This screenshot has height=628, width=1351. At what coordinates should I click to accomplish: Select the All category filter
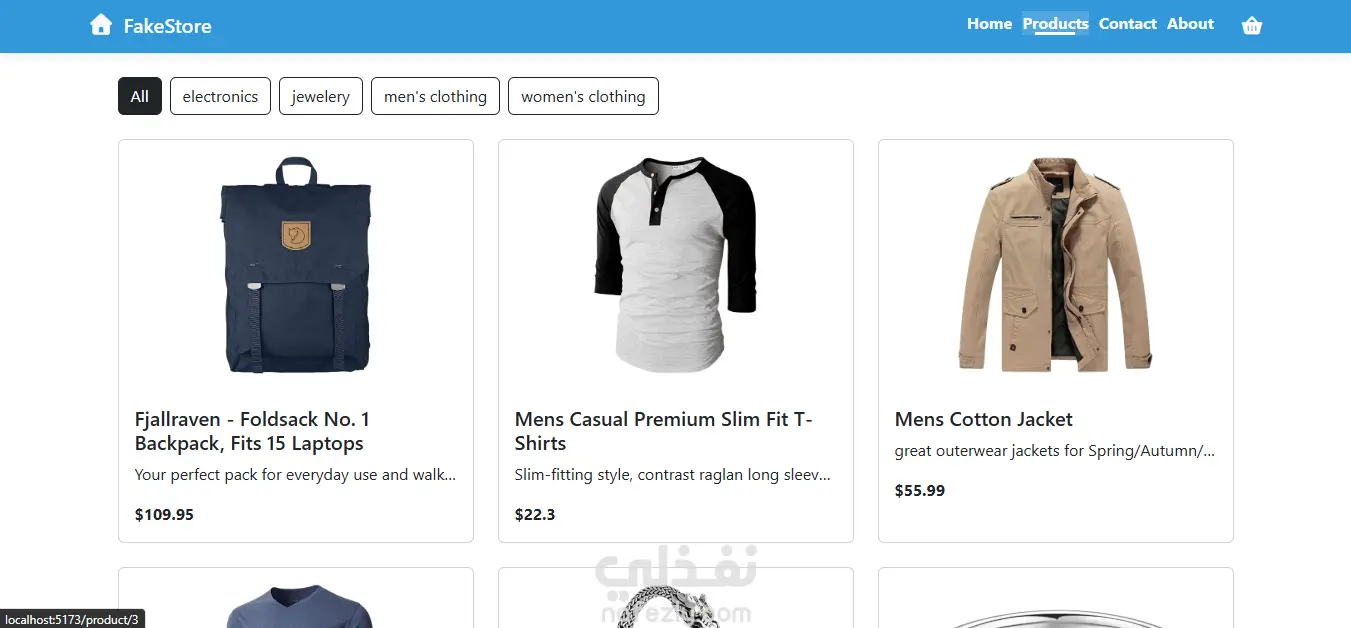tap(140, 96)
